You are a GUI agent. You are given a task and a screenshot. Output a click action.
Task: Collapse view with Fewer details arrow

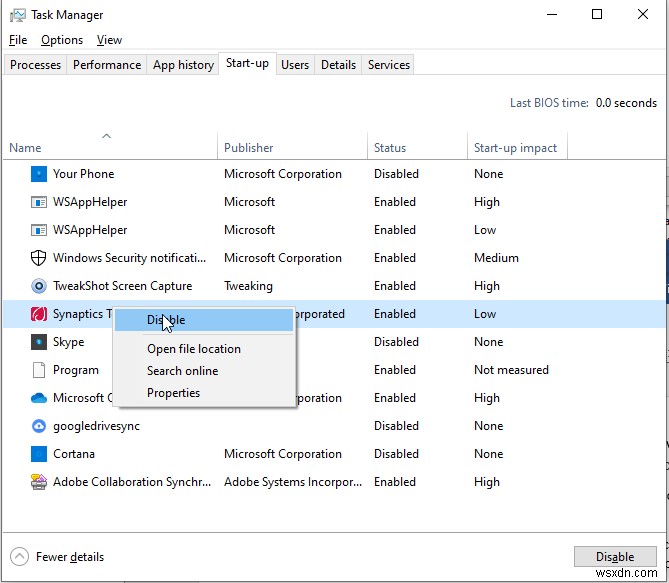19,557
